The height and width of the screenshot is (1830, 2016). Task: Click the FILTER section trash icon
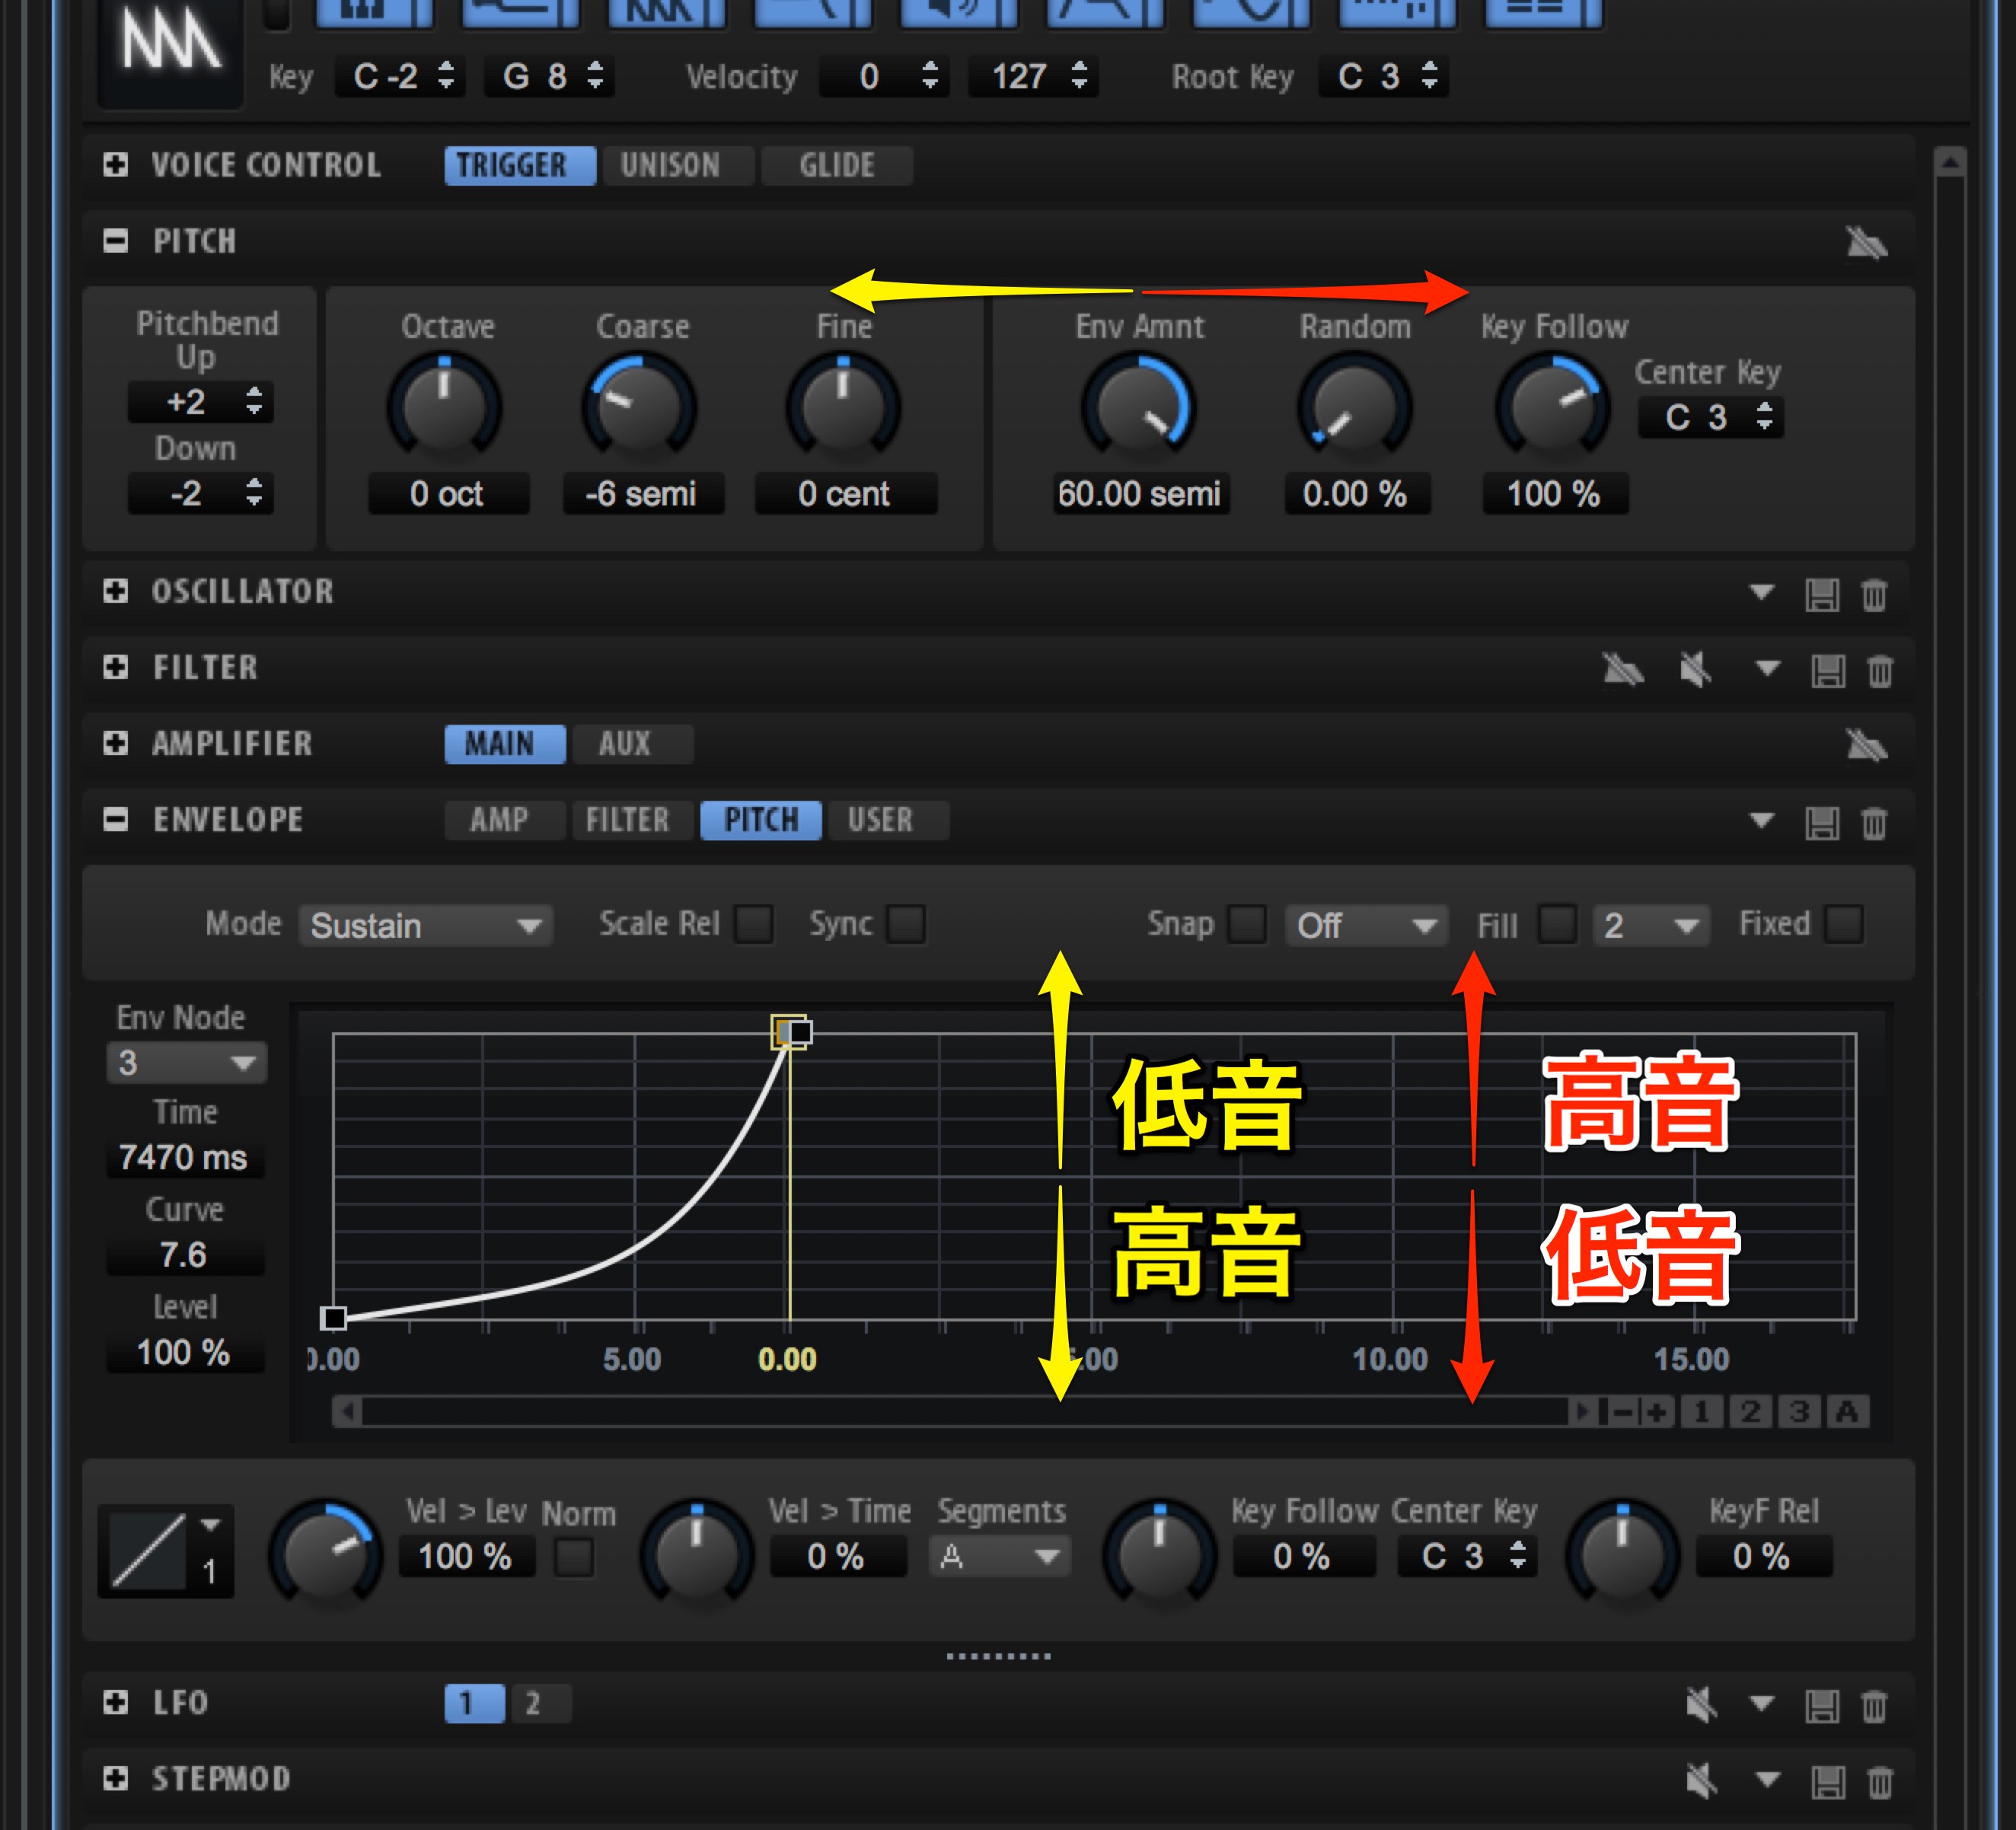pos(1880,671)
